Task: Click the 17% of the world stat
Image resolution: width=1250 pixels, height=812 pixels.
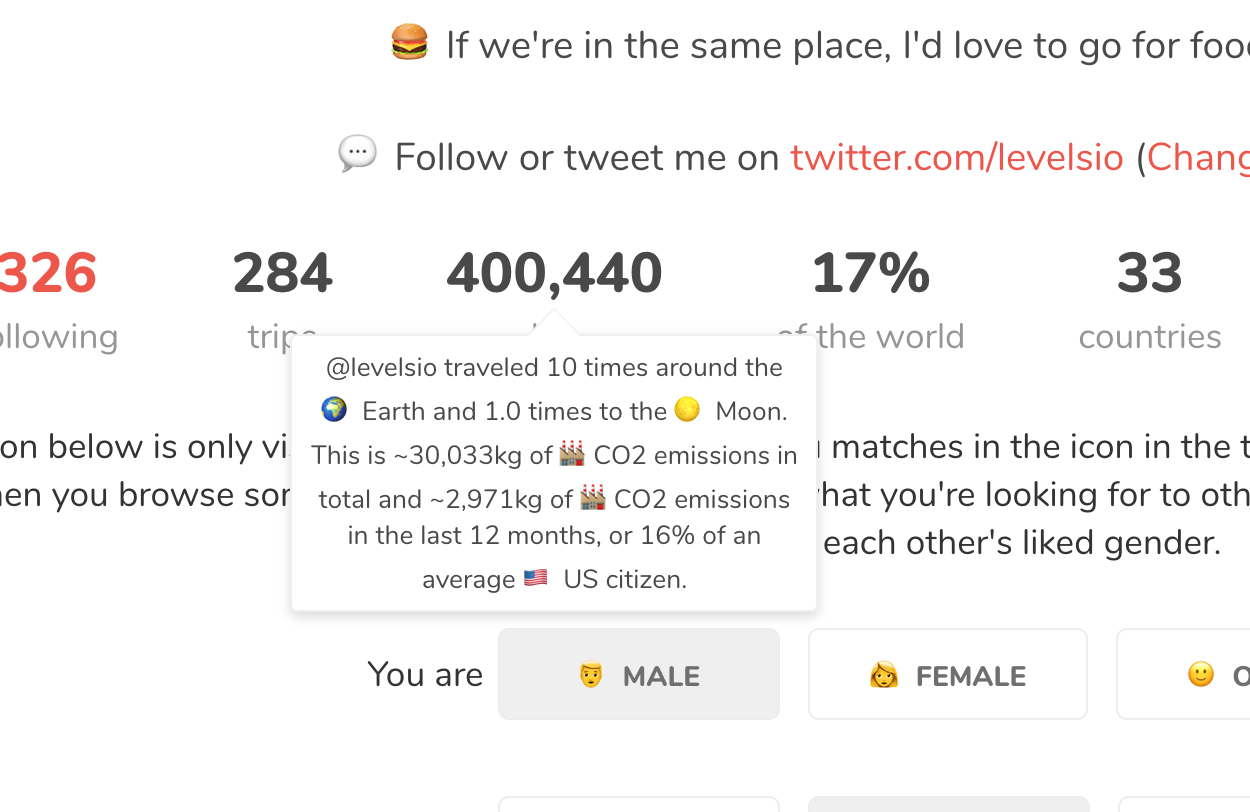Action: [870, 274]
